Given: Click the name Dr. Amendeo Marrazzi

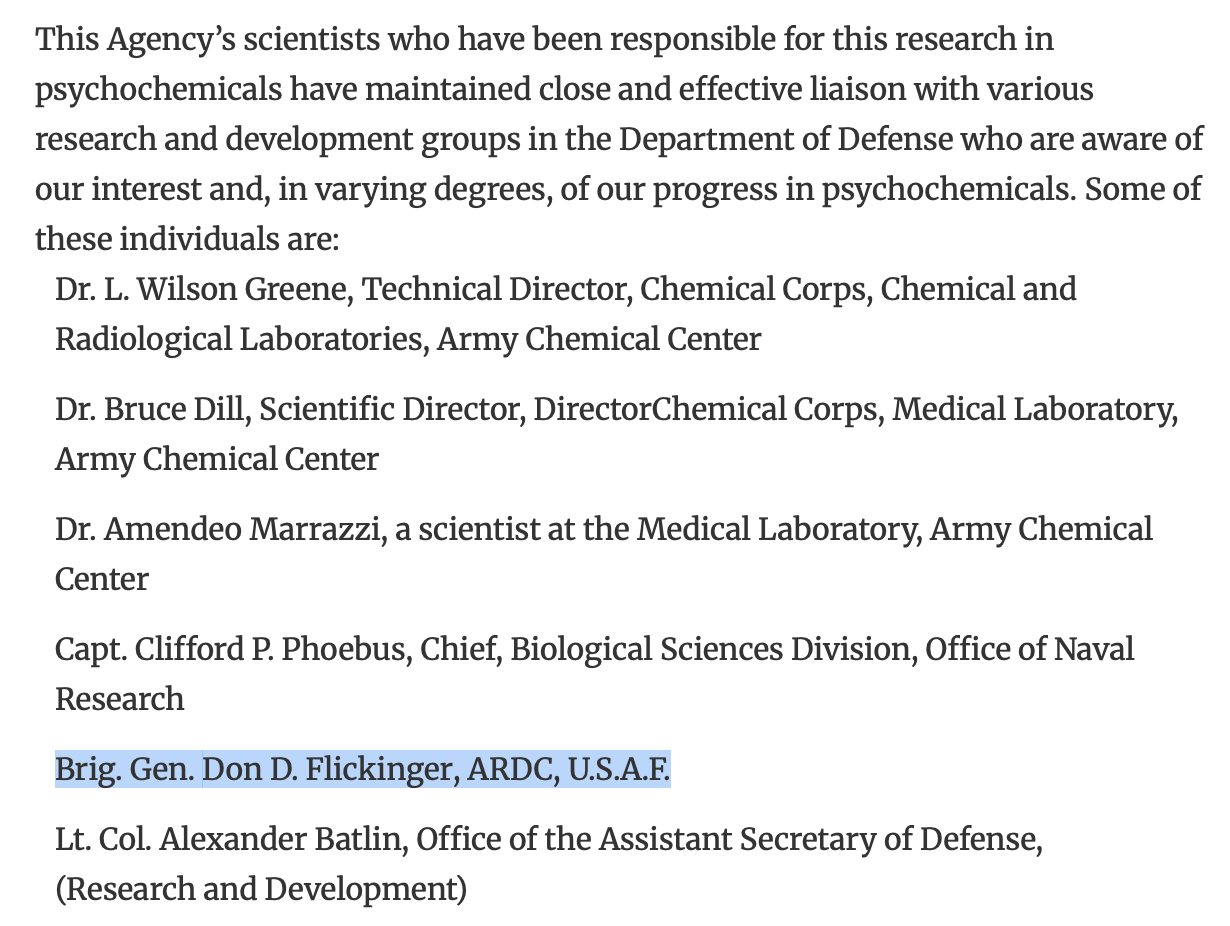Looking at the screenshot, I should (219, 529).
